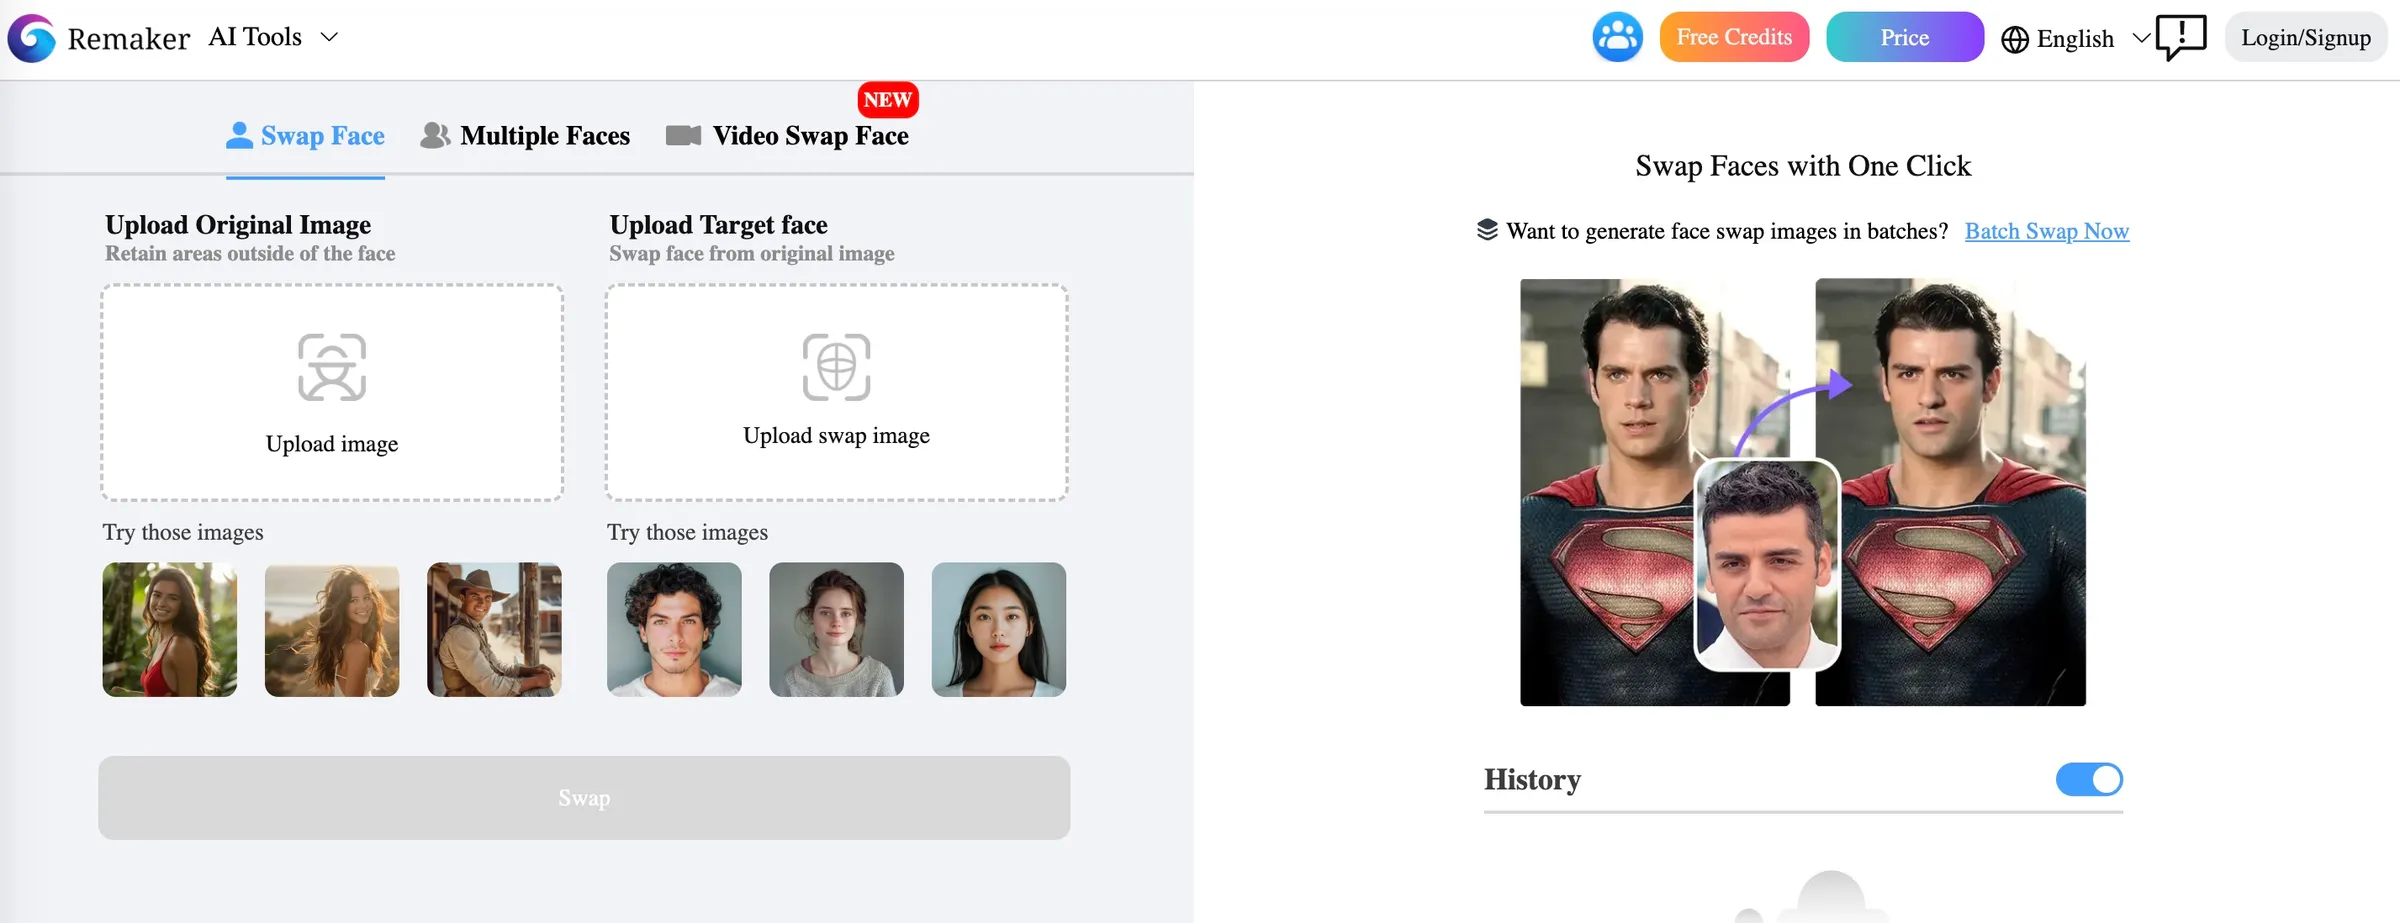
Task: Open the Free Credits page
Action: click(1734, 36)
